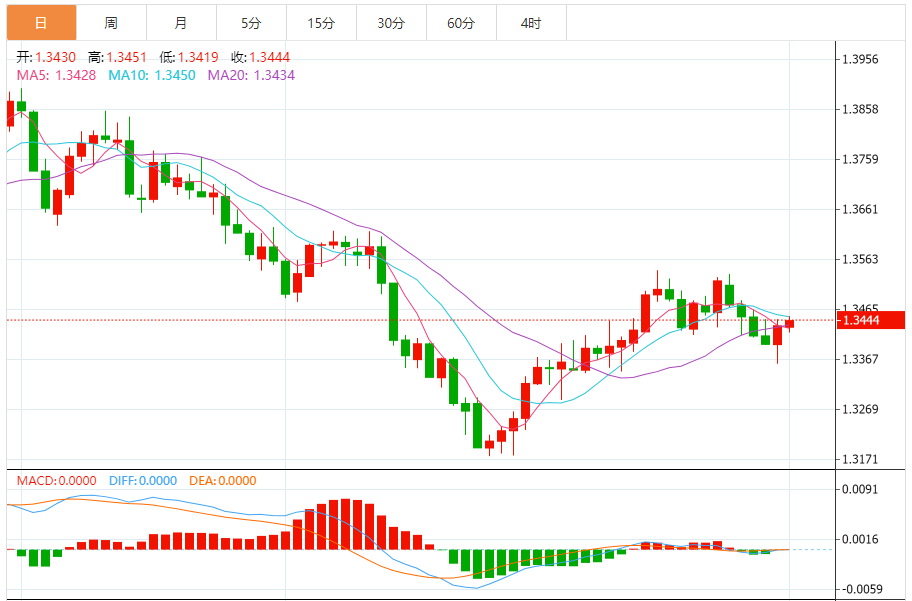This screenshot has height=601, width=912.
Task: Click the DIFF: 0.0000 indicator label
Action: [143, 481]
